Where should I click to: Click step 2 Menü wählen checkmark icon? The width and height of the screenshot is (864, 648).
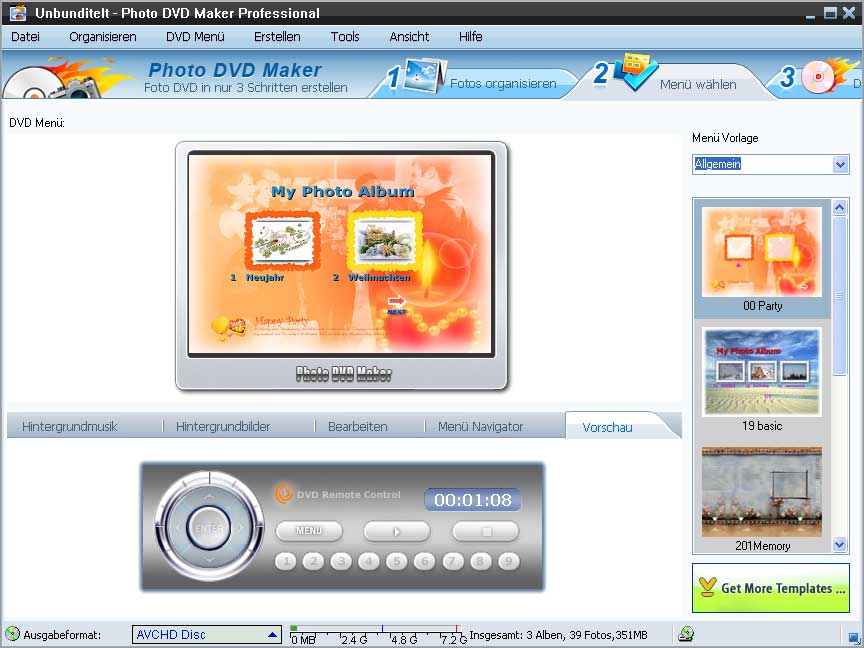click(635, 72)
